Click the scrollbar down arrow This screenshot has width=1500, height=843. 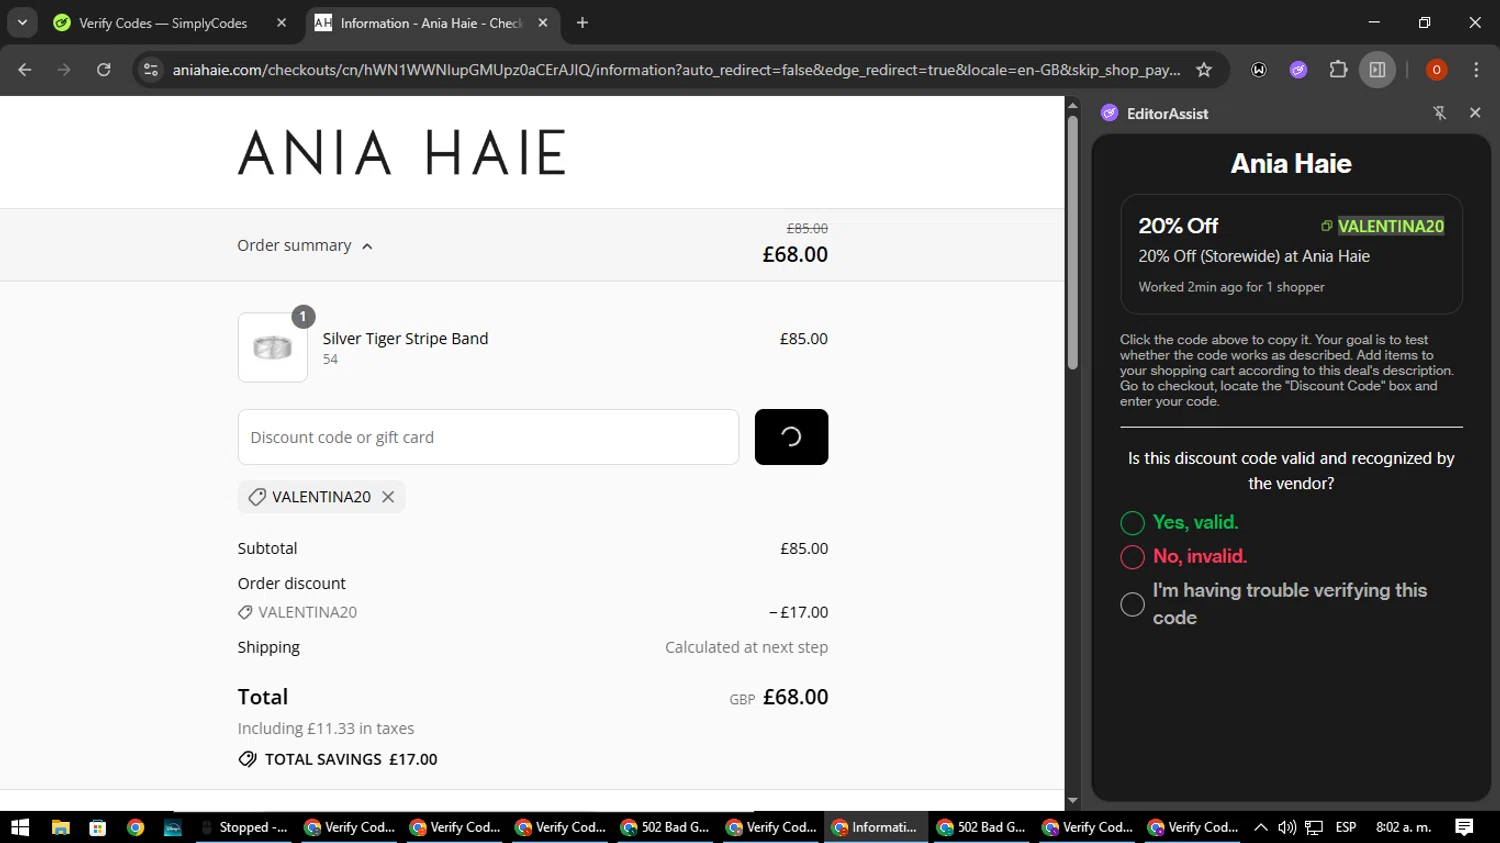[1072, 800]
